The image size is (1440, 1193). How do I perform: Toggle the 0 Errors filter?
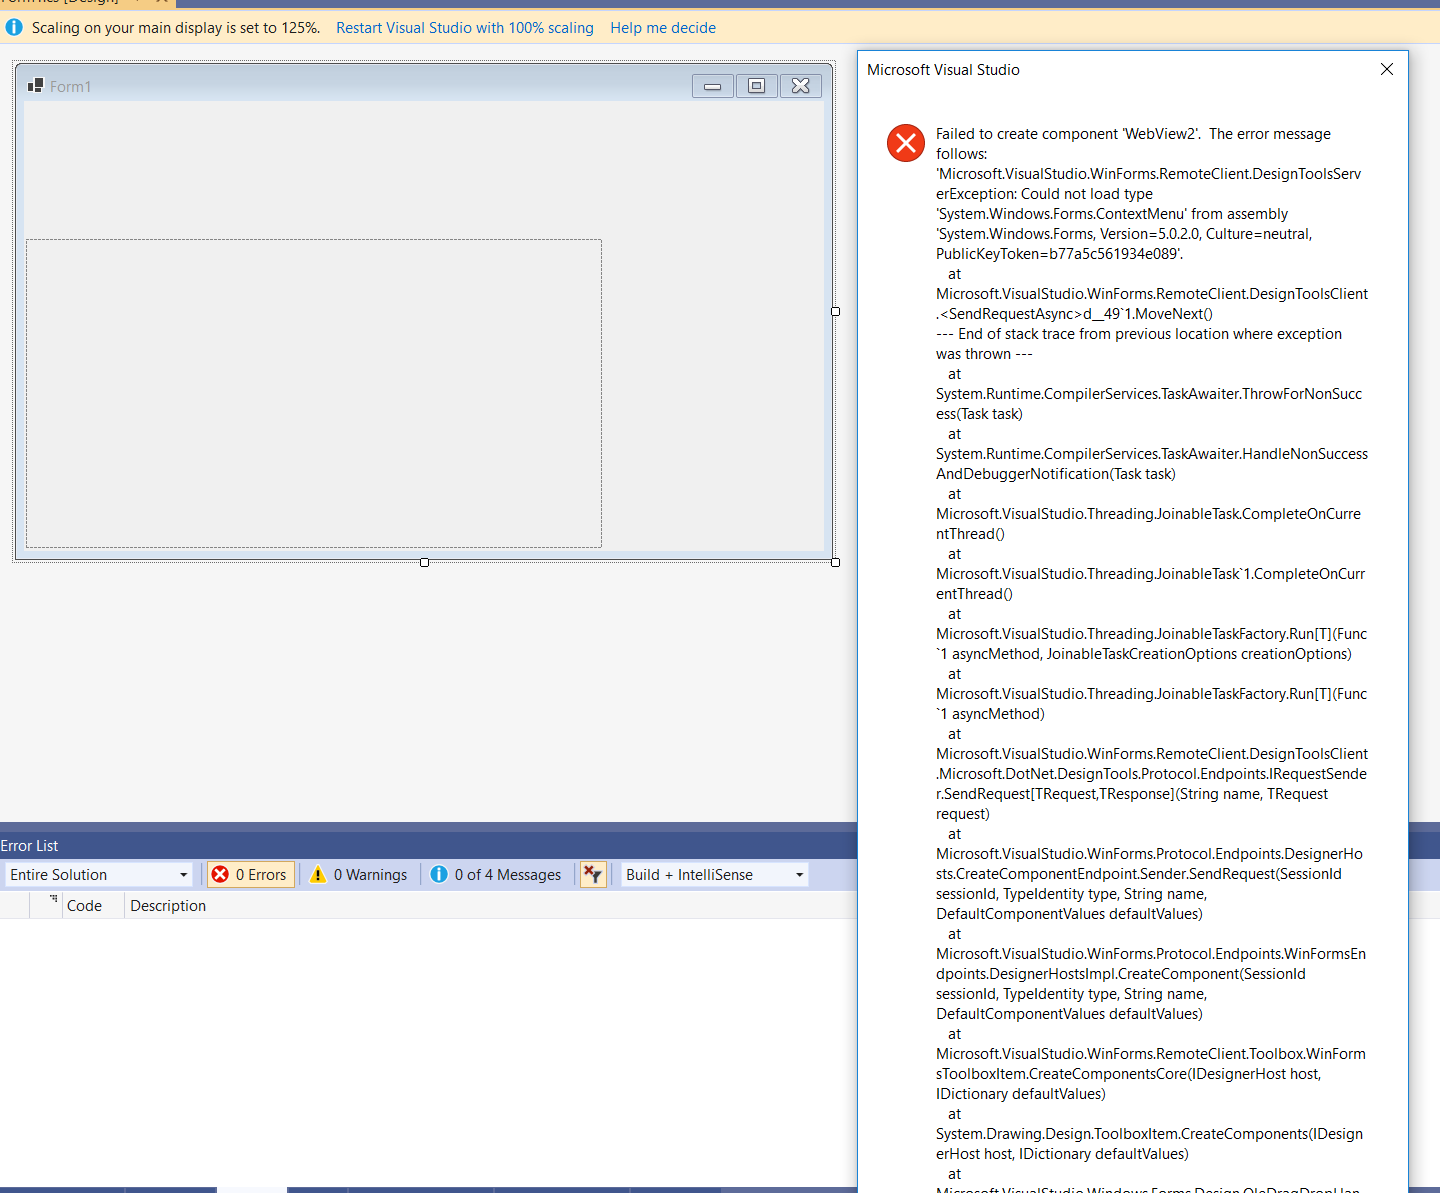(x=250, y=874)
